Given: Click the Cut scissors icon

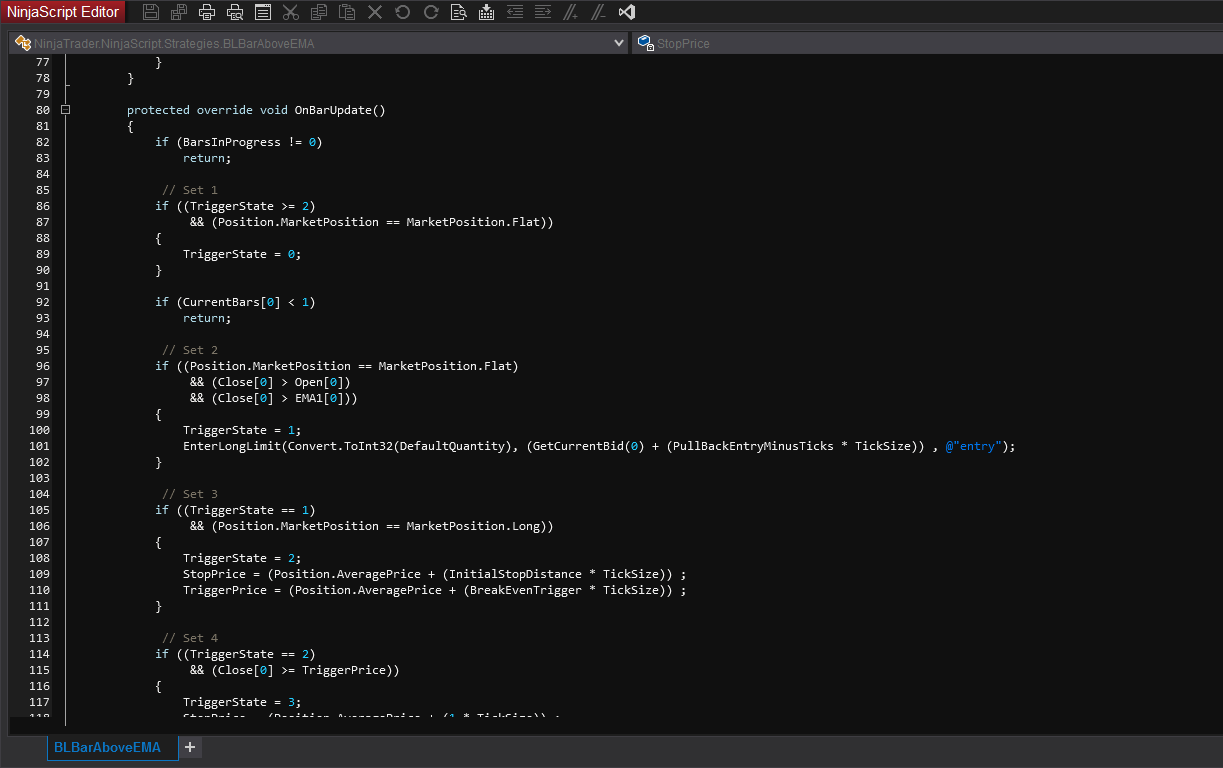Looking at the screenshot, I should pyautogui.click(x=291, y=12).
